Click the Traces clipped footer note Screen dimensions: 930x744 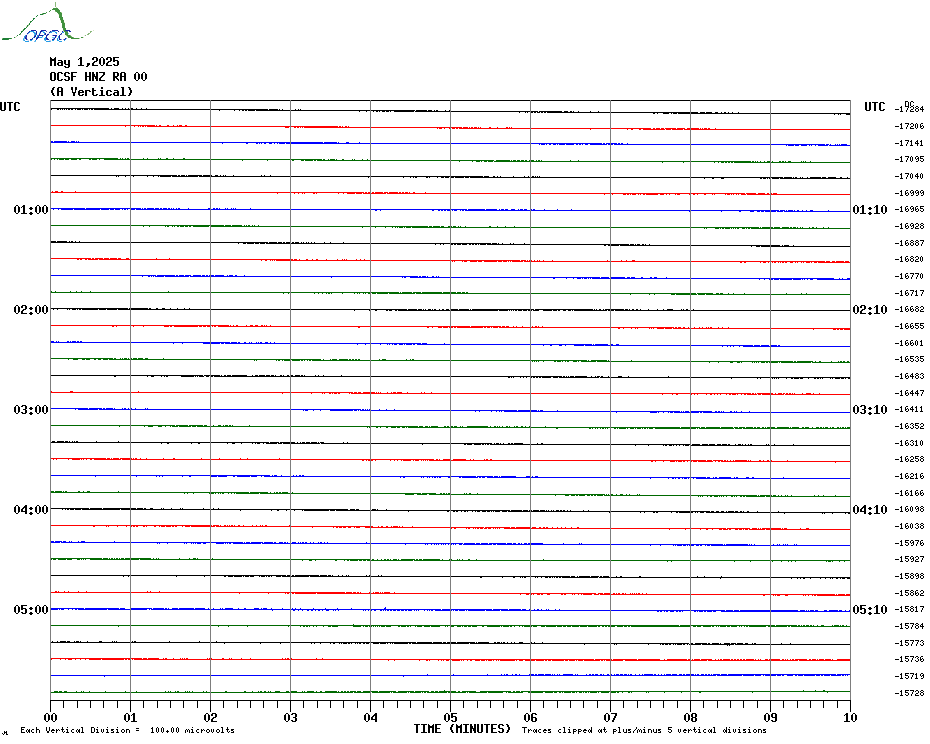(x=644, y=730)
